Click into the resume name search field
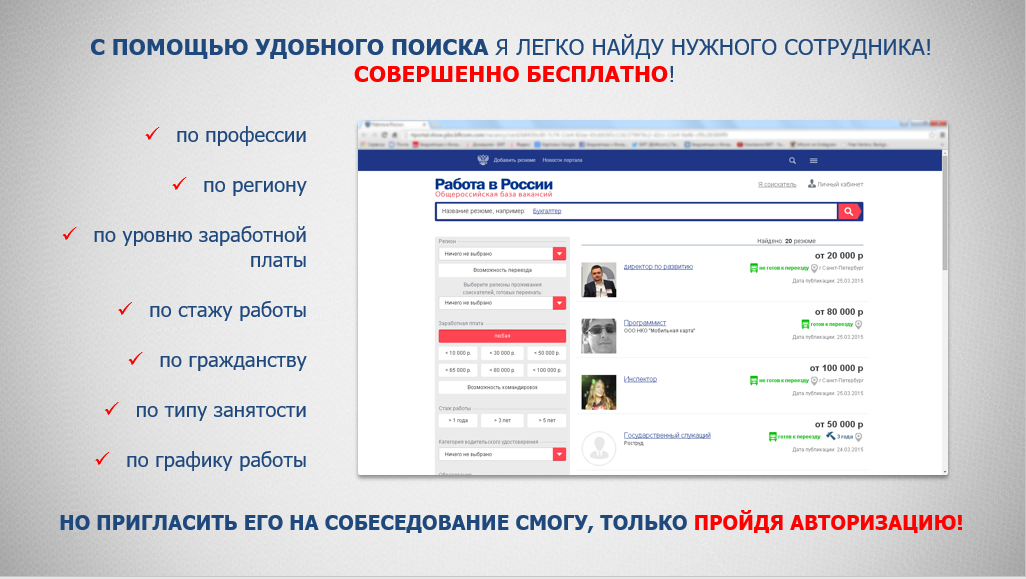The height and width of the screenshot is (579, 1026). pos(637,211)
